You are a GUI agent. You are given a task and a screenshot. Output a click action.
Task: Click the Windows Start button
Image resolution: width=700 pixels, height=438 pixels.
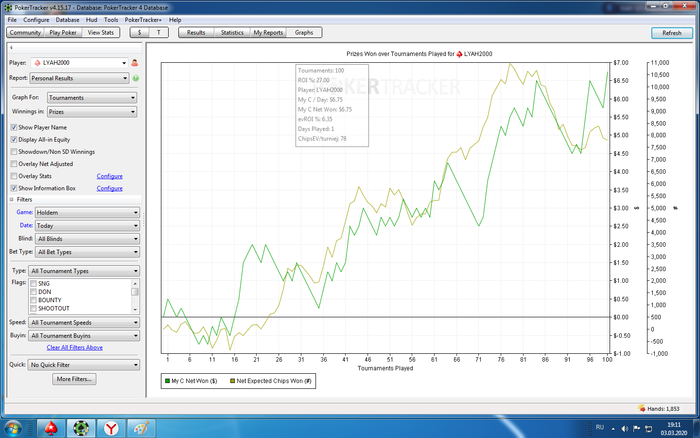pos(14,426)
